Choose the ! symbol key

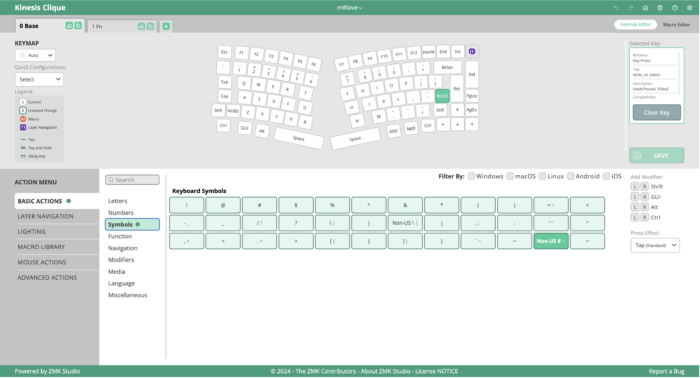click(187, 205)
